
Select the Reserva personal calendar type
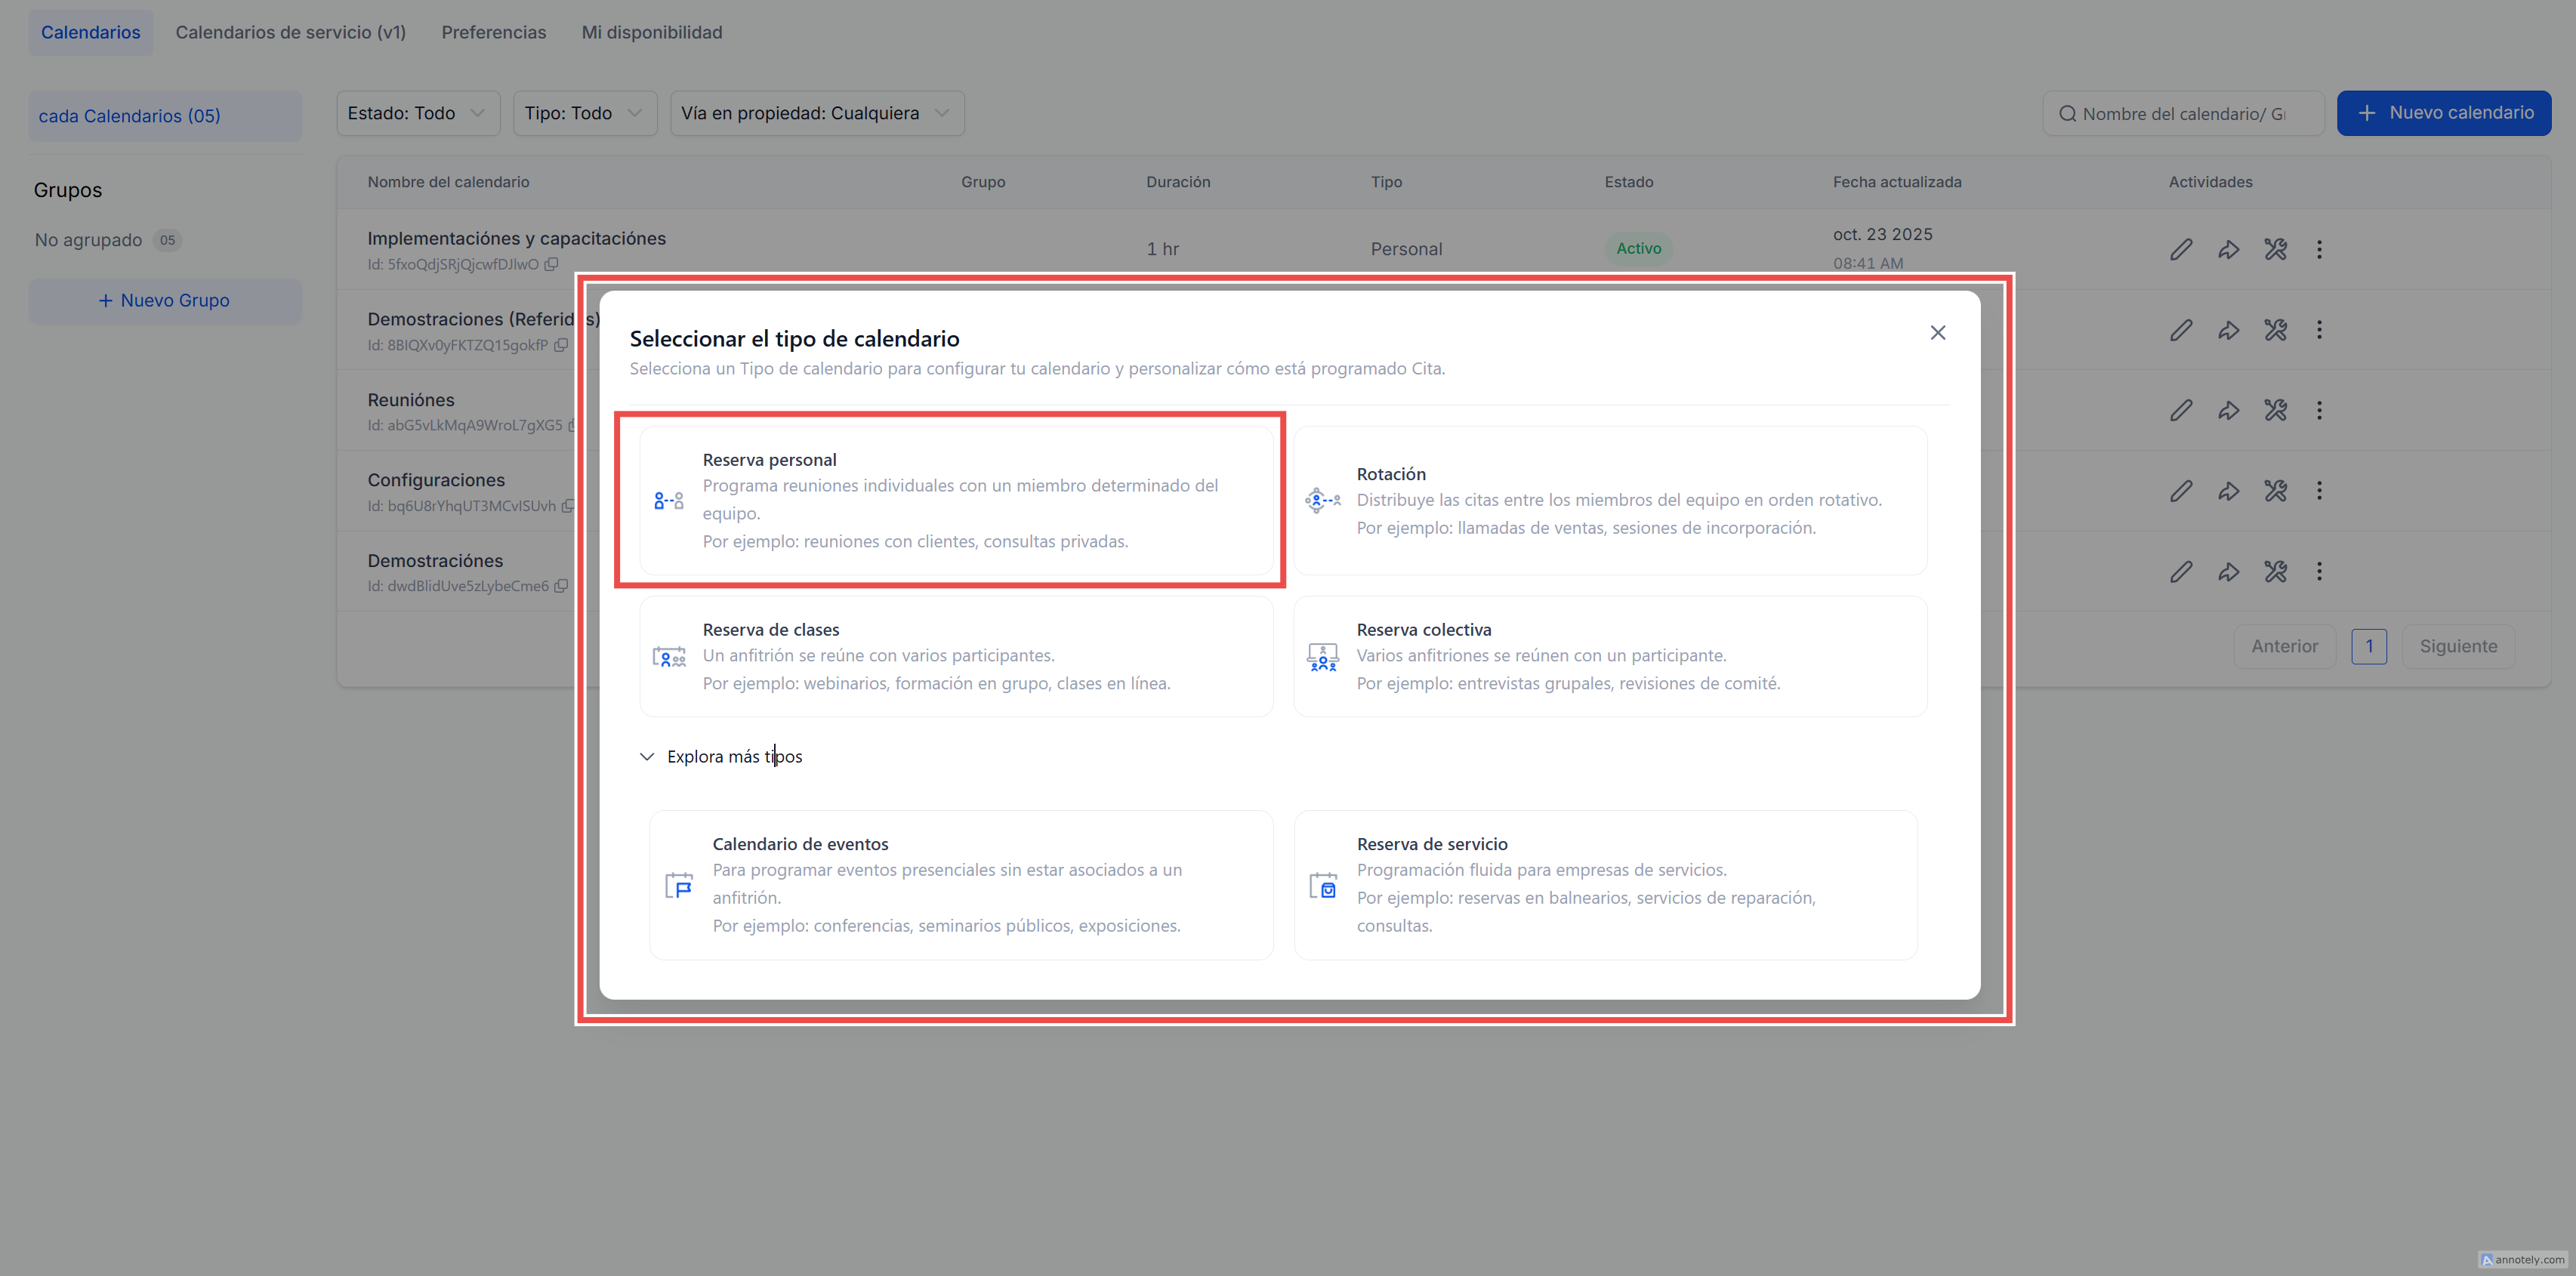[955, 500]
